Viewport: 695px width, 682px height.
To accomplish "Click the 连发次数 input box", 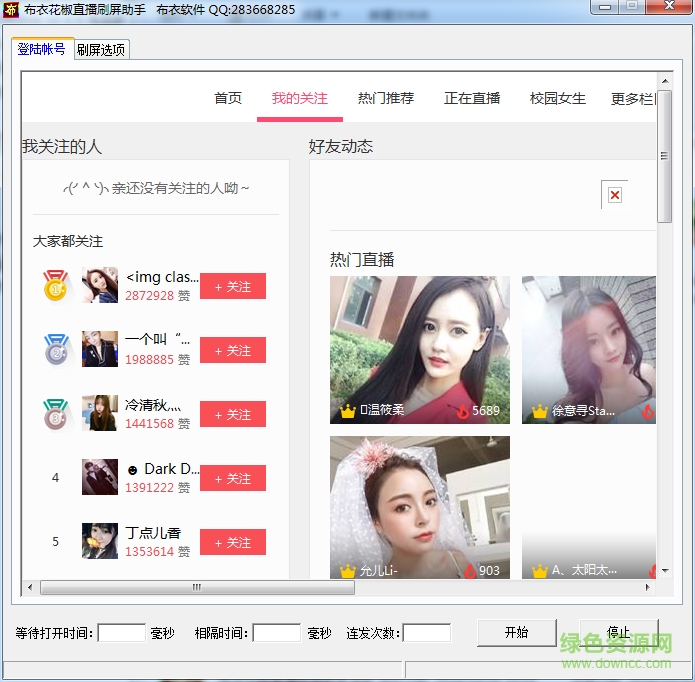I will click(x=426, y=633).
